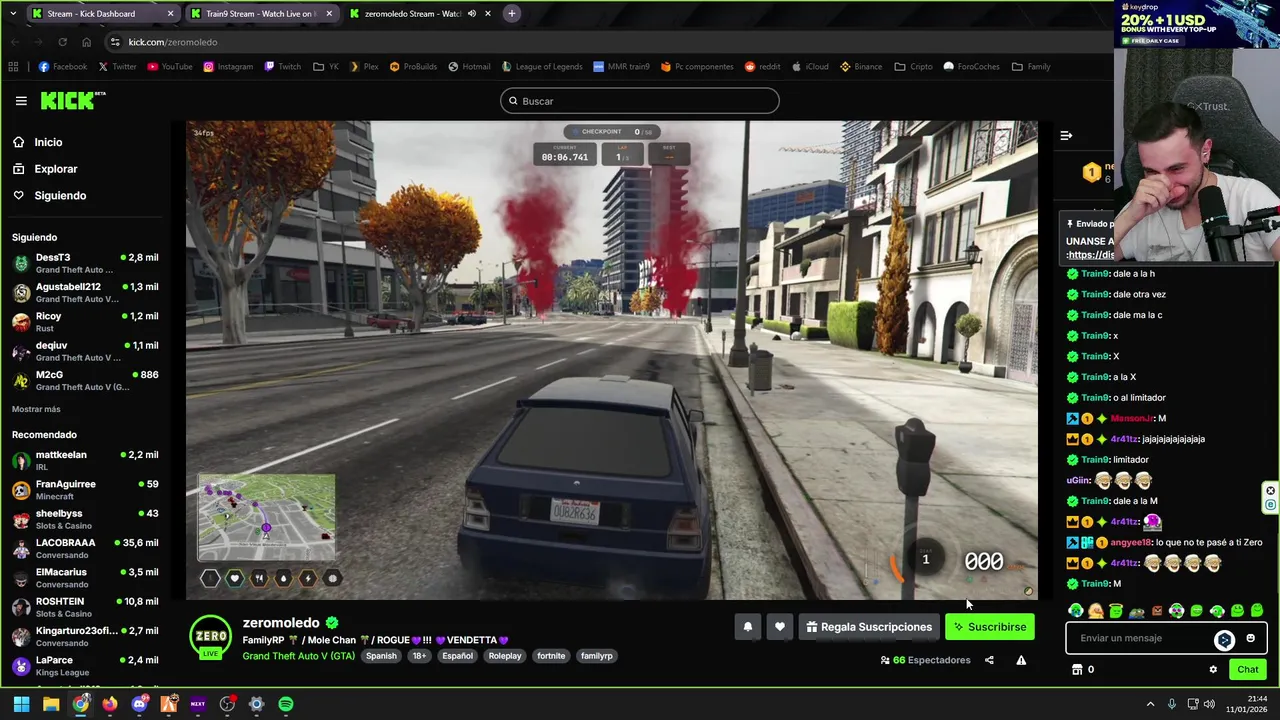Image resolution: width=1280 pixels, height=720 pixels.
Task: Insert the duck emote in quick bar
Action: (1096, 611)
